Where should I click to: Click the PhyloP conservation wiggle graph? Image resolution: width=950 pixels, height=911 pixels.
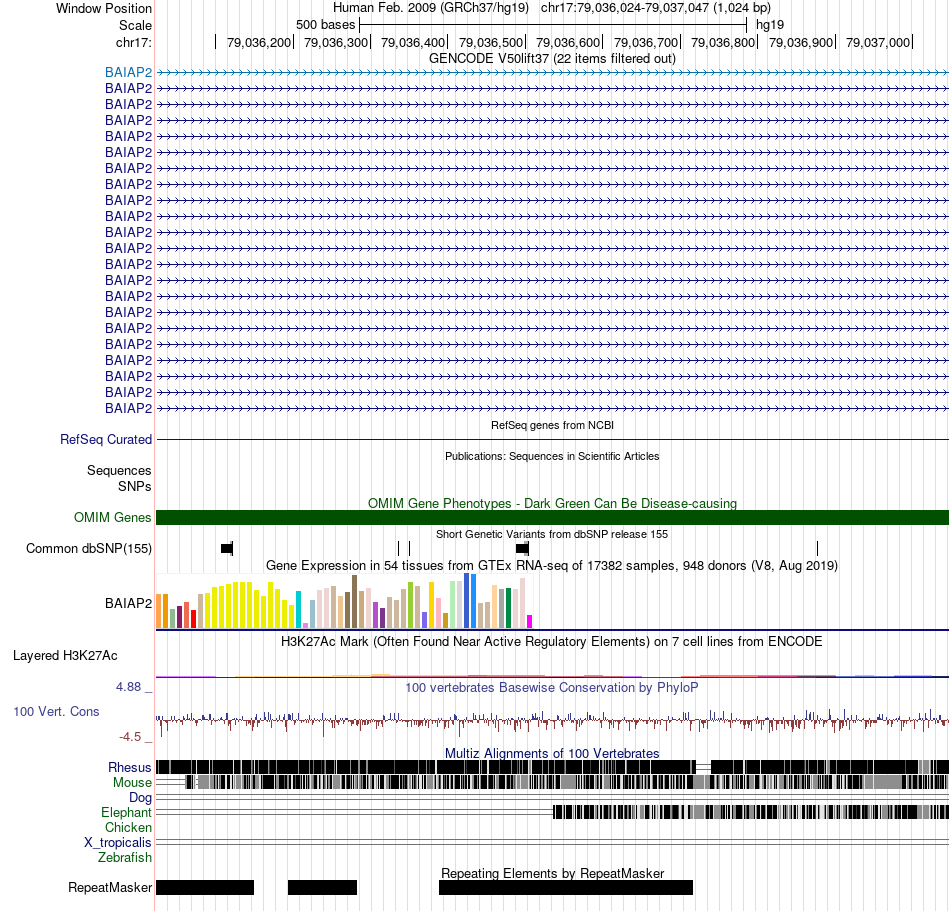point(552,720)
